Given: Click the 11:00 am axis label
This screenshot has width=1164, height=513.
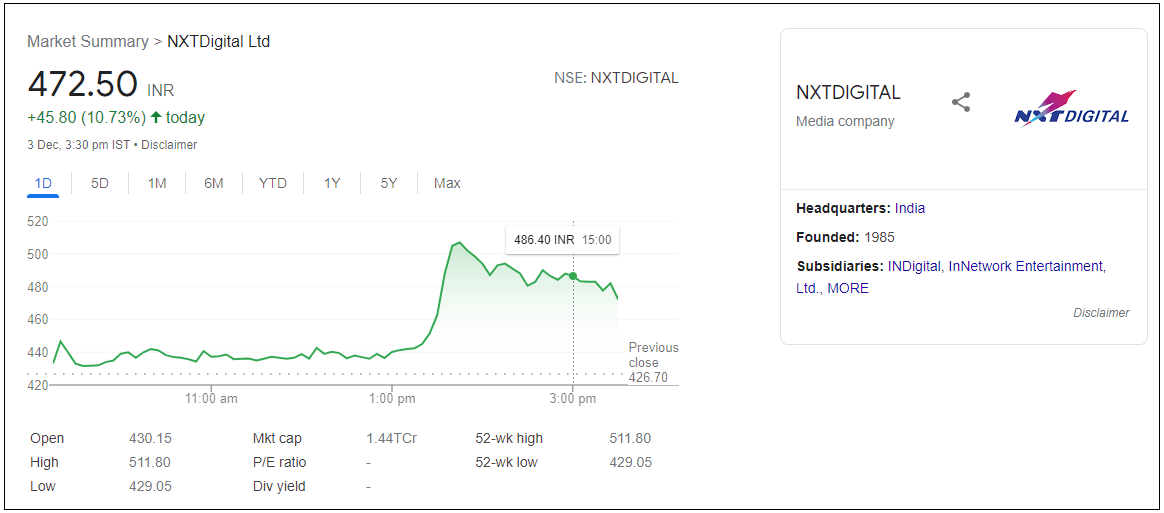Looking at the screenshot, I should [212, 399].
